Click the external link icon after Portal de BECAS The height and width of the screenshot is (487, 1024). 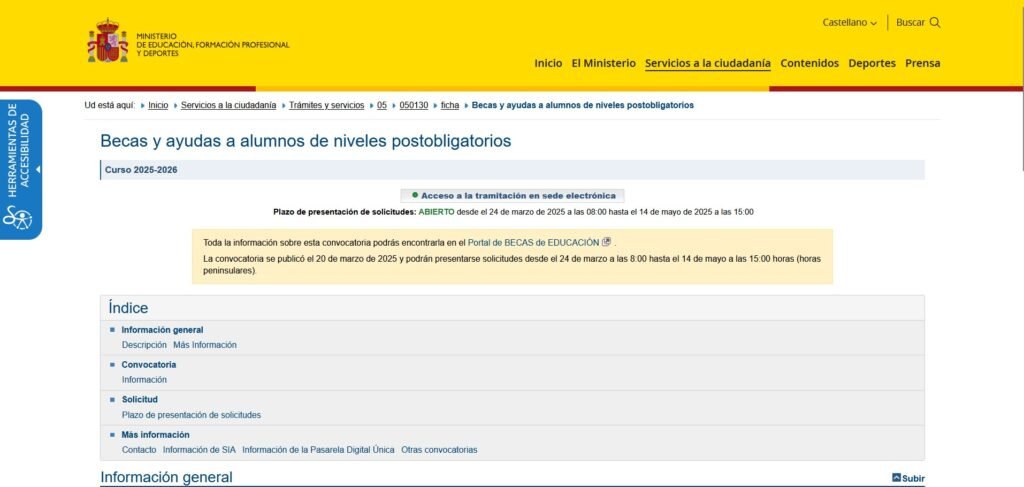tap(607, 242)
